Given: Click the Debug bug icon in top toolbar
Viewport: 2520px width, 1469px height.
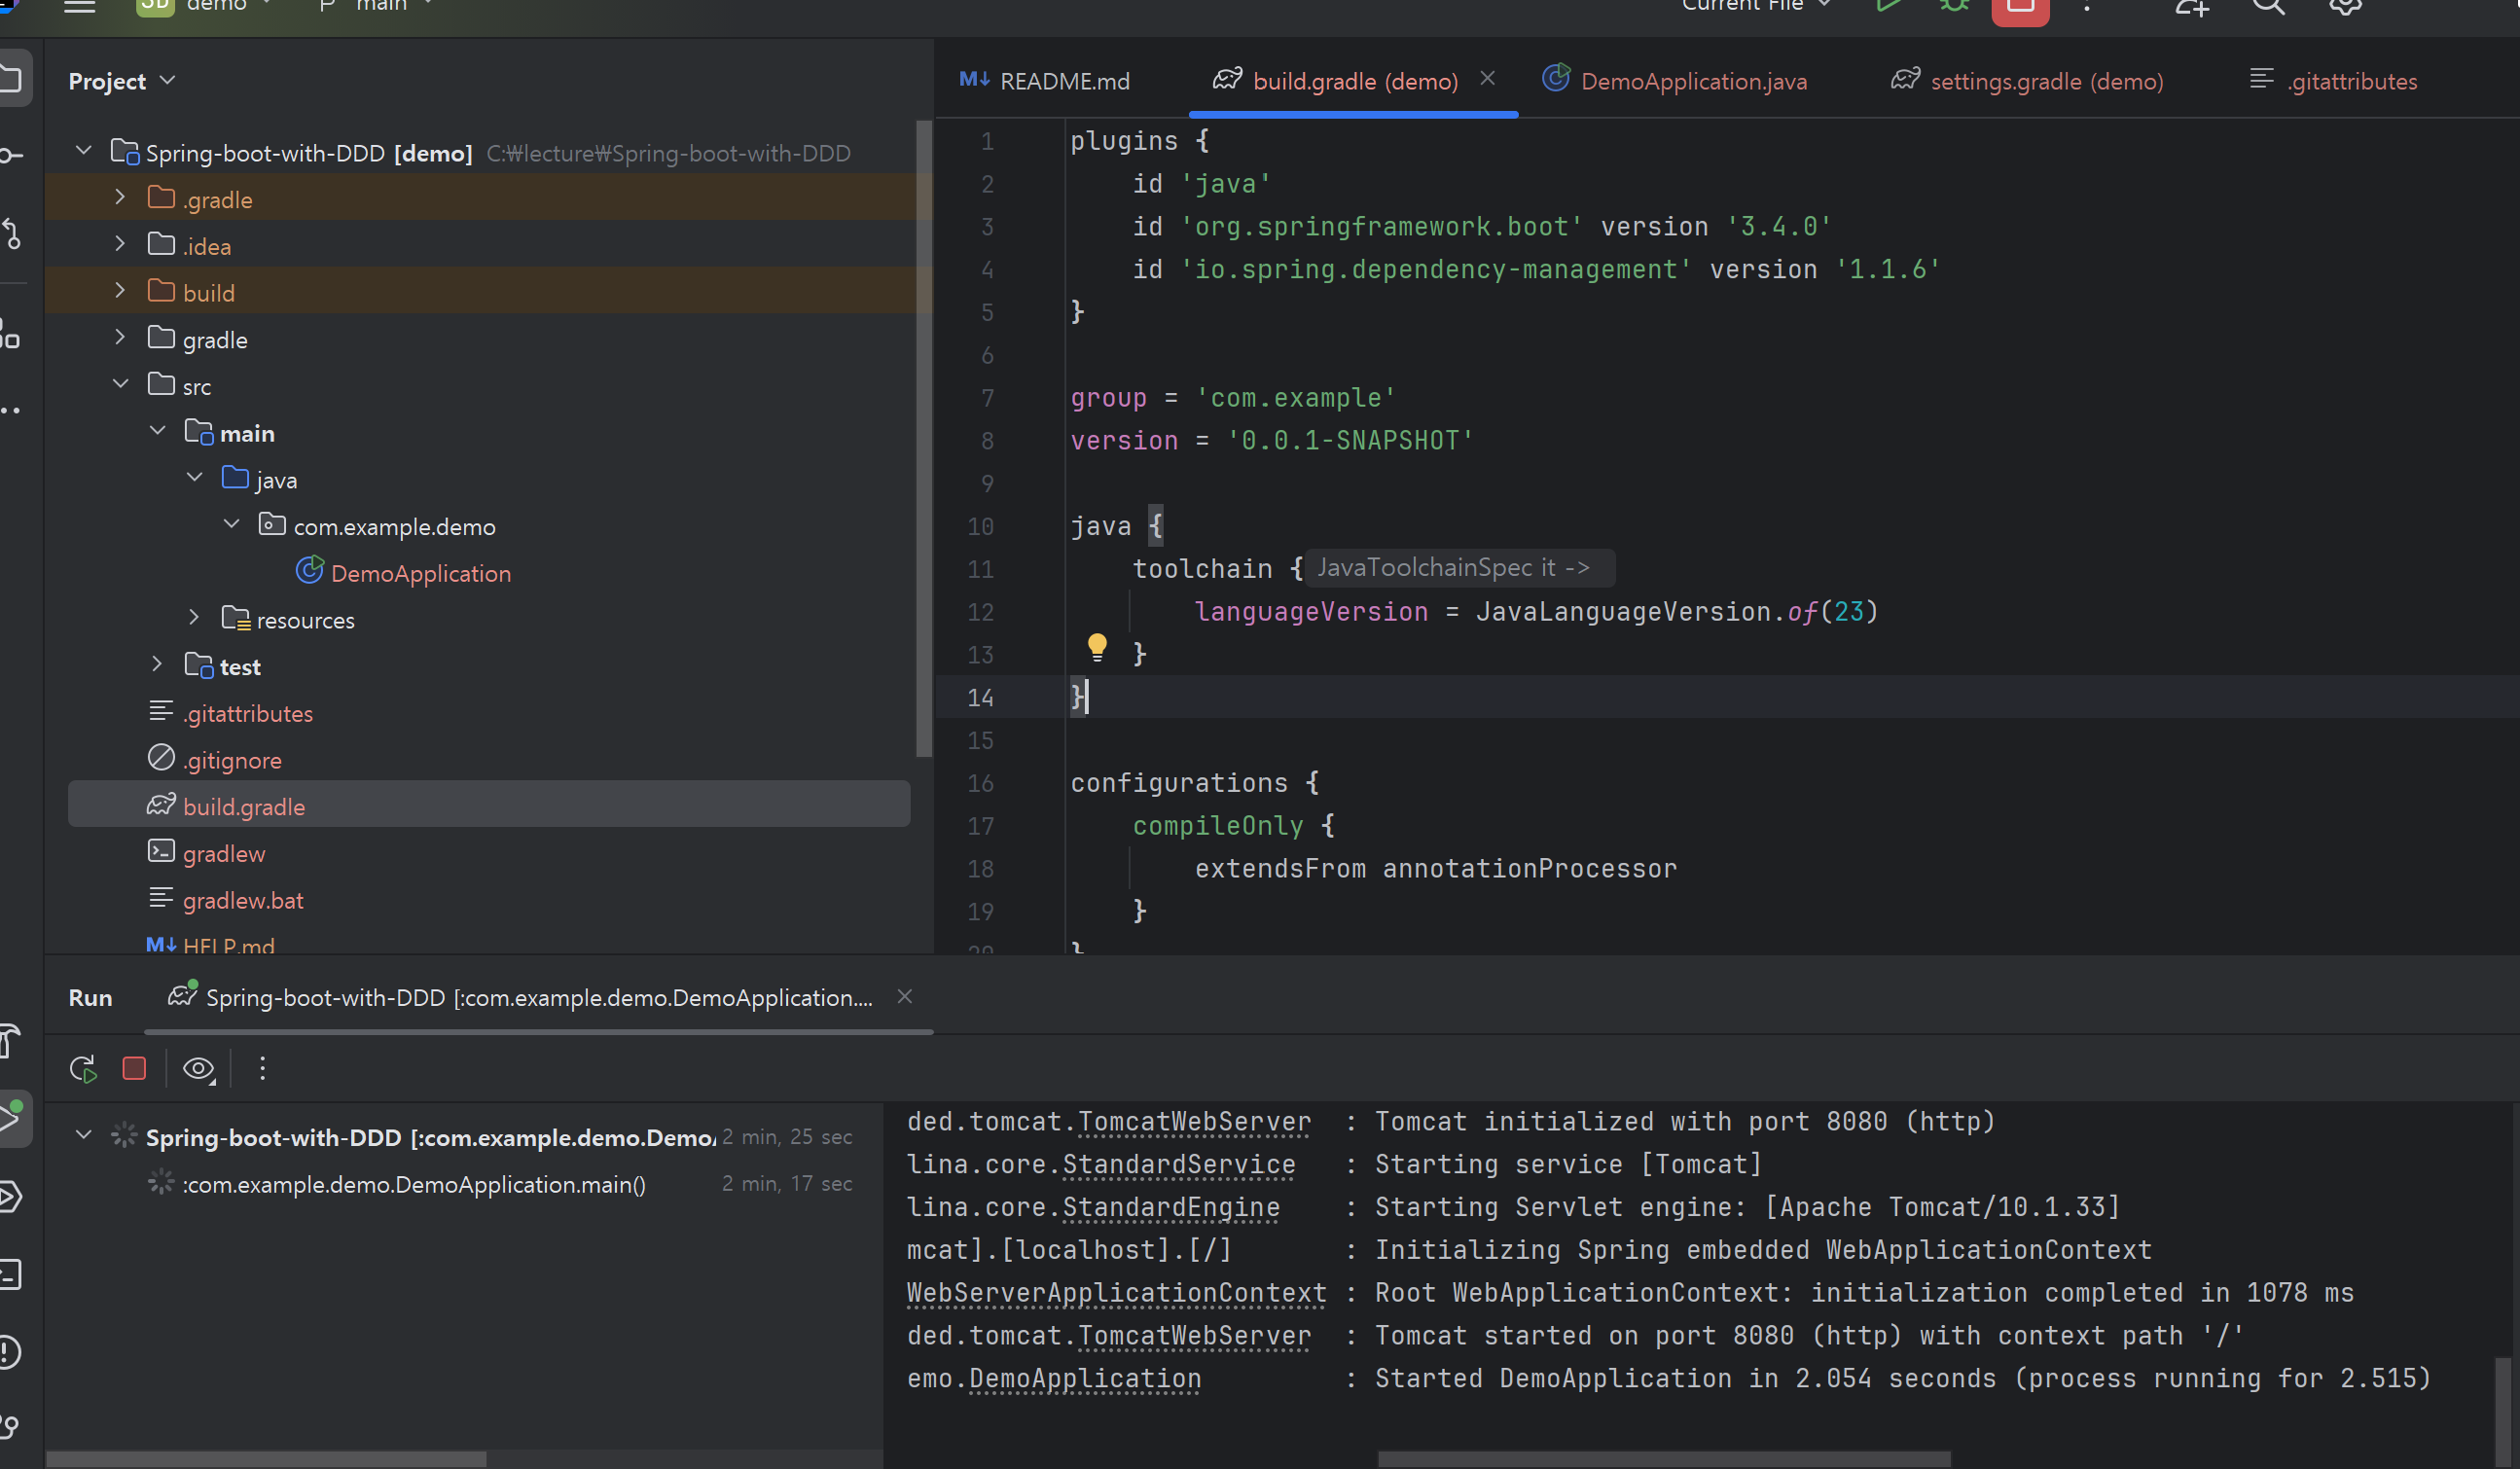Looking at the screenshot, I should pyautogui.click(x=1953, y=6).
